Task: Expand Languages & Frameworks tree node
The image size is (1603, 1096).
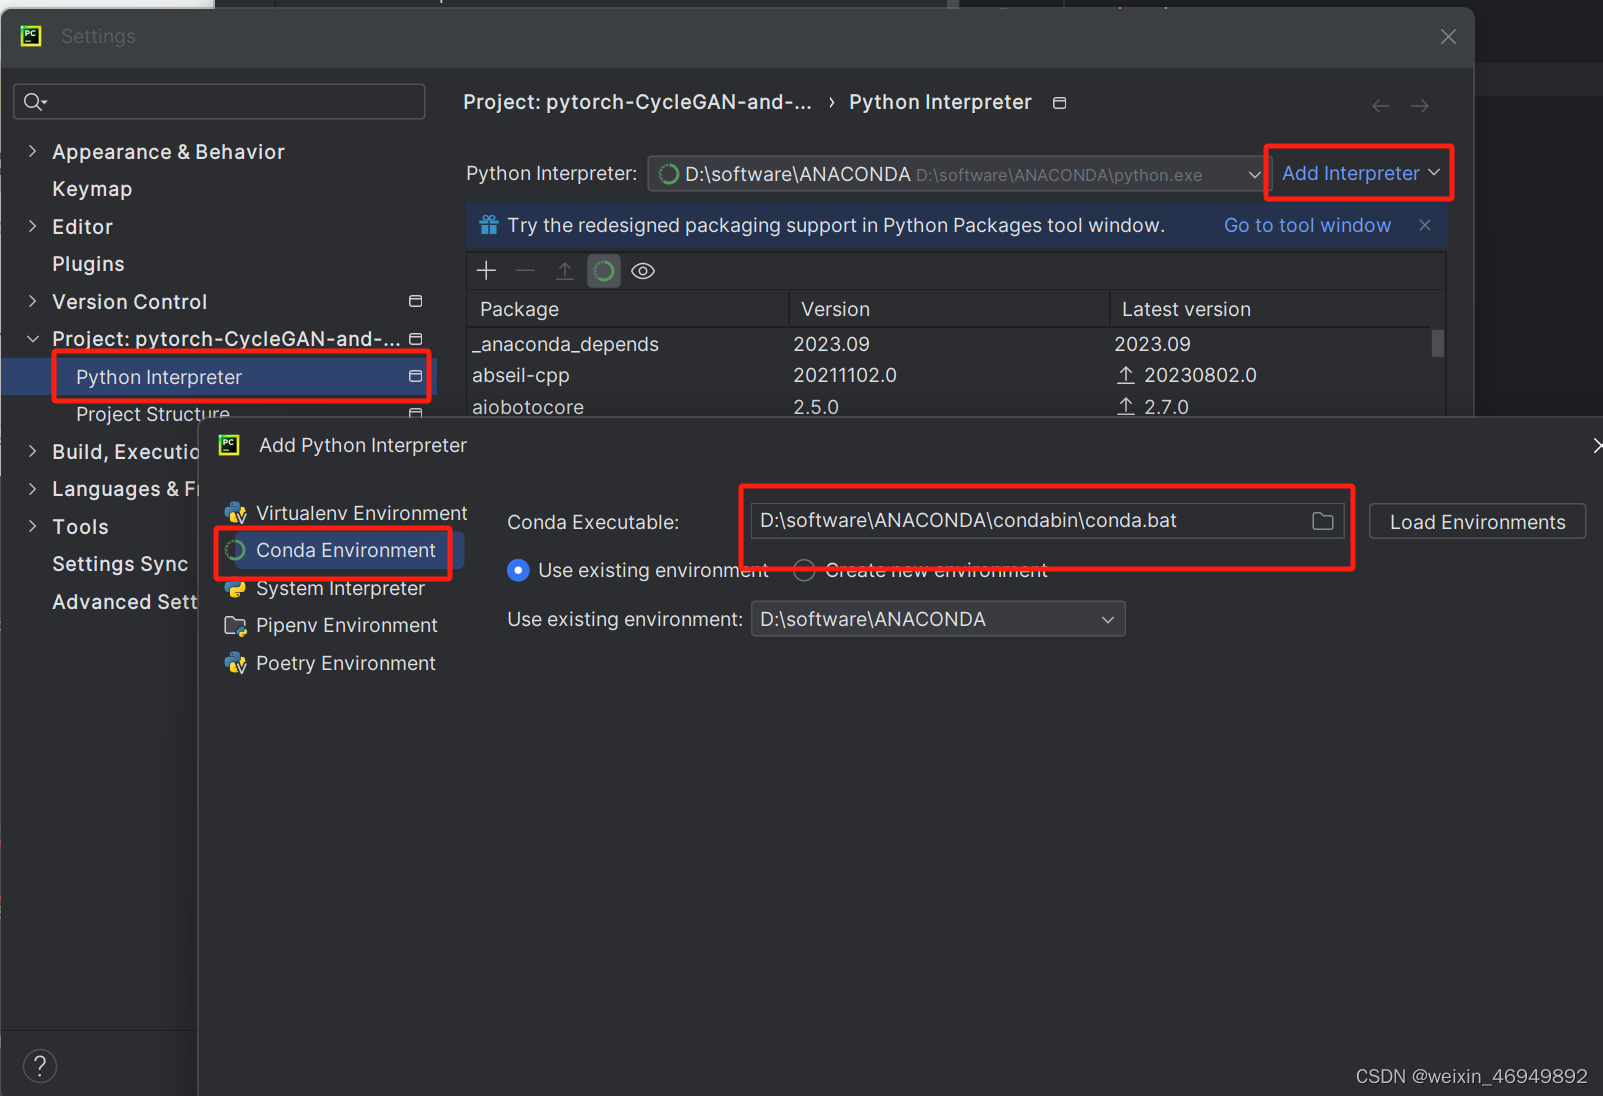Action: coord(32,489)
